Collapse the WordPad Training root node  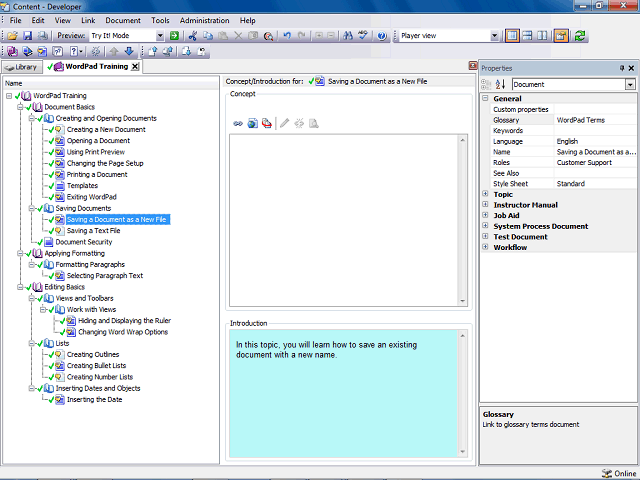pos(9,96)
